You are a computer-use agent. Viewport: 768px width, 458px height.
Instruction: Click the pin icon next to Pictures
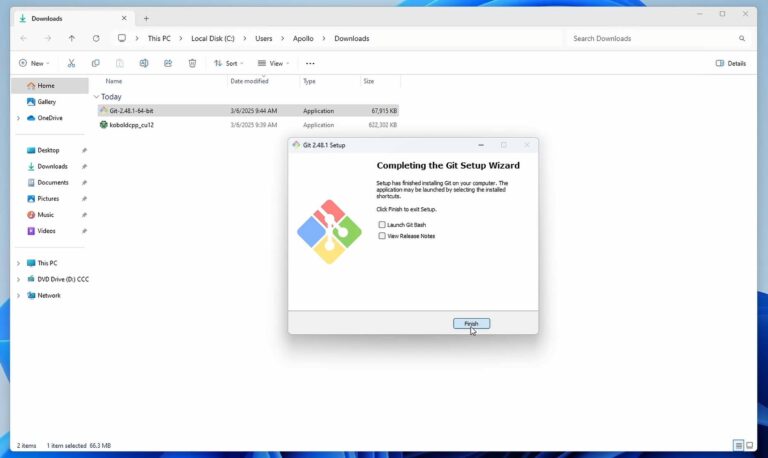(84, 199)
